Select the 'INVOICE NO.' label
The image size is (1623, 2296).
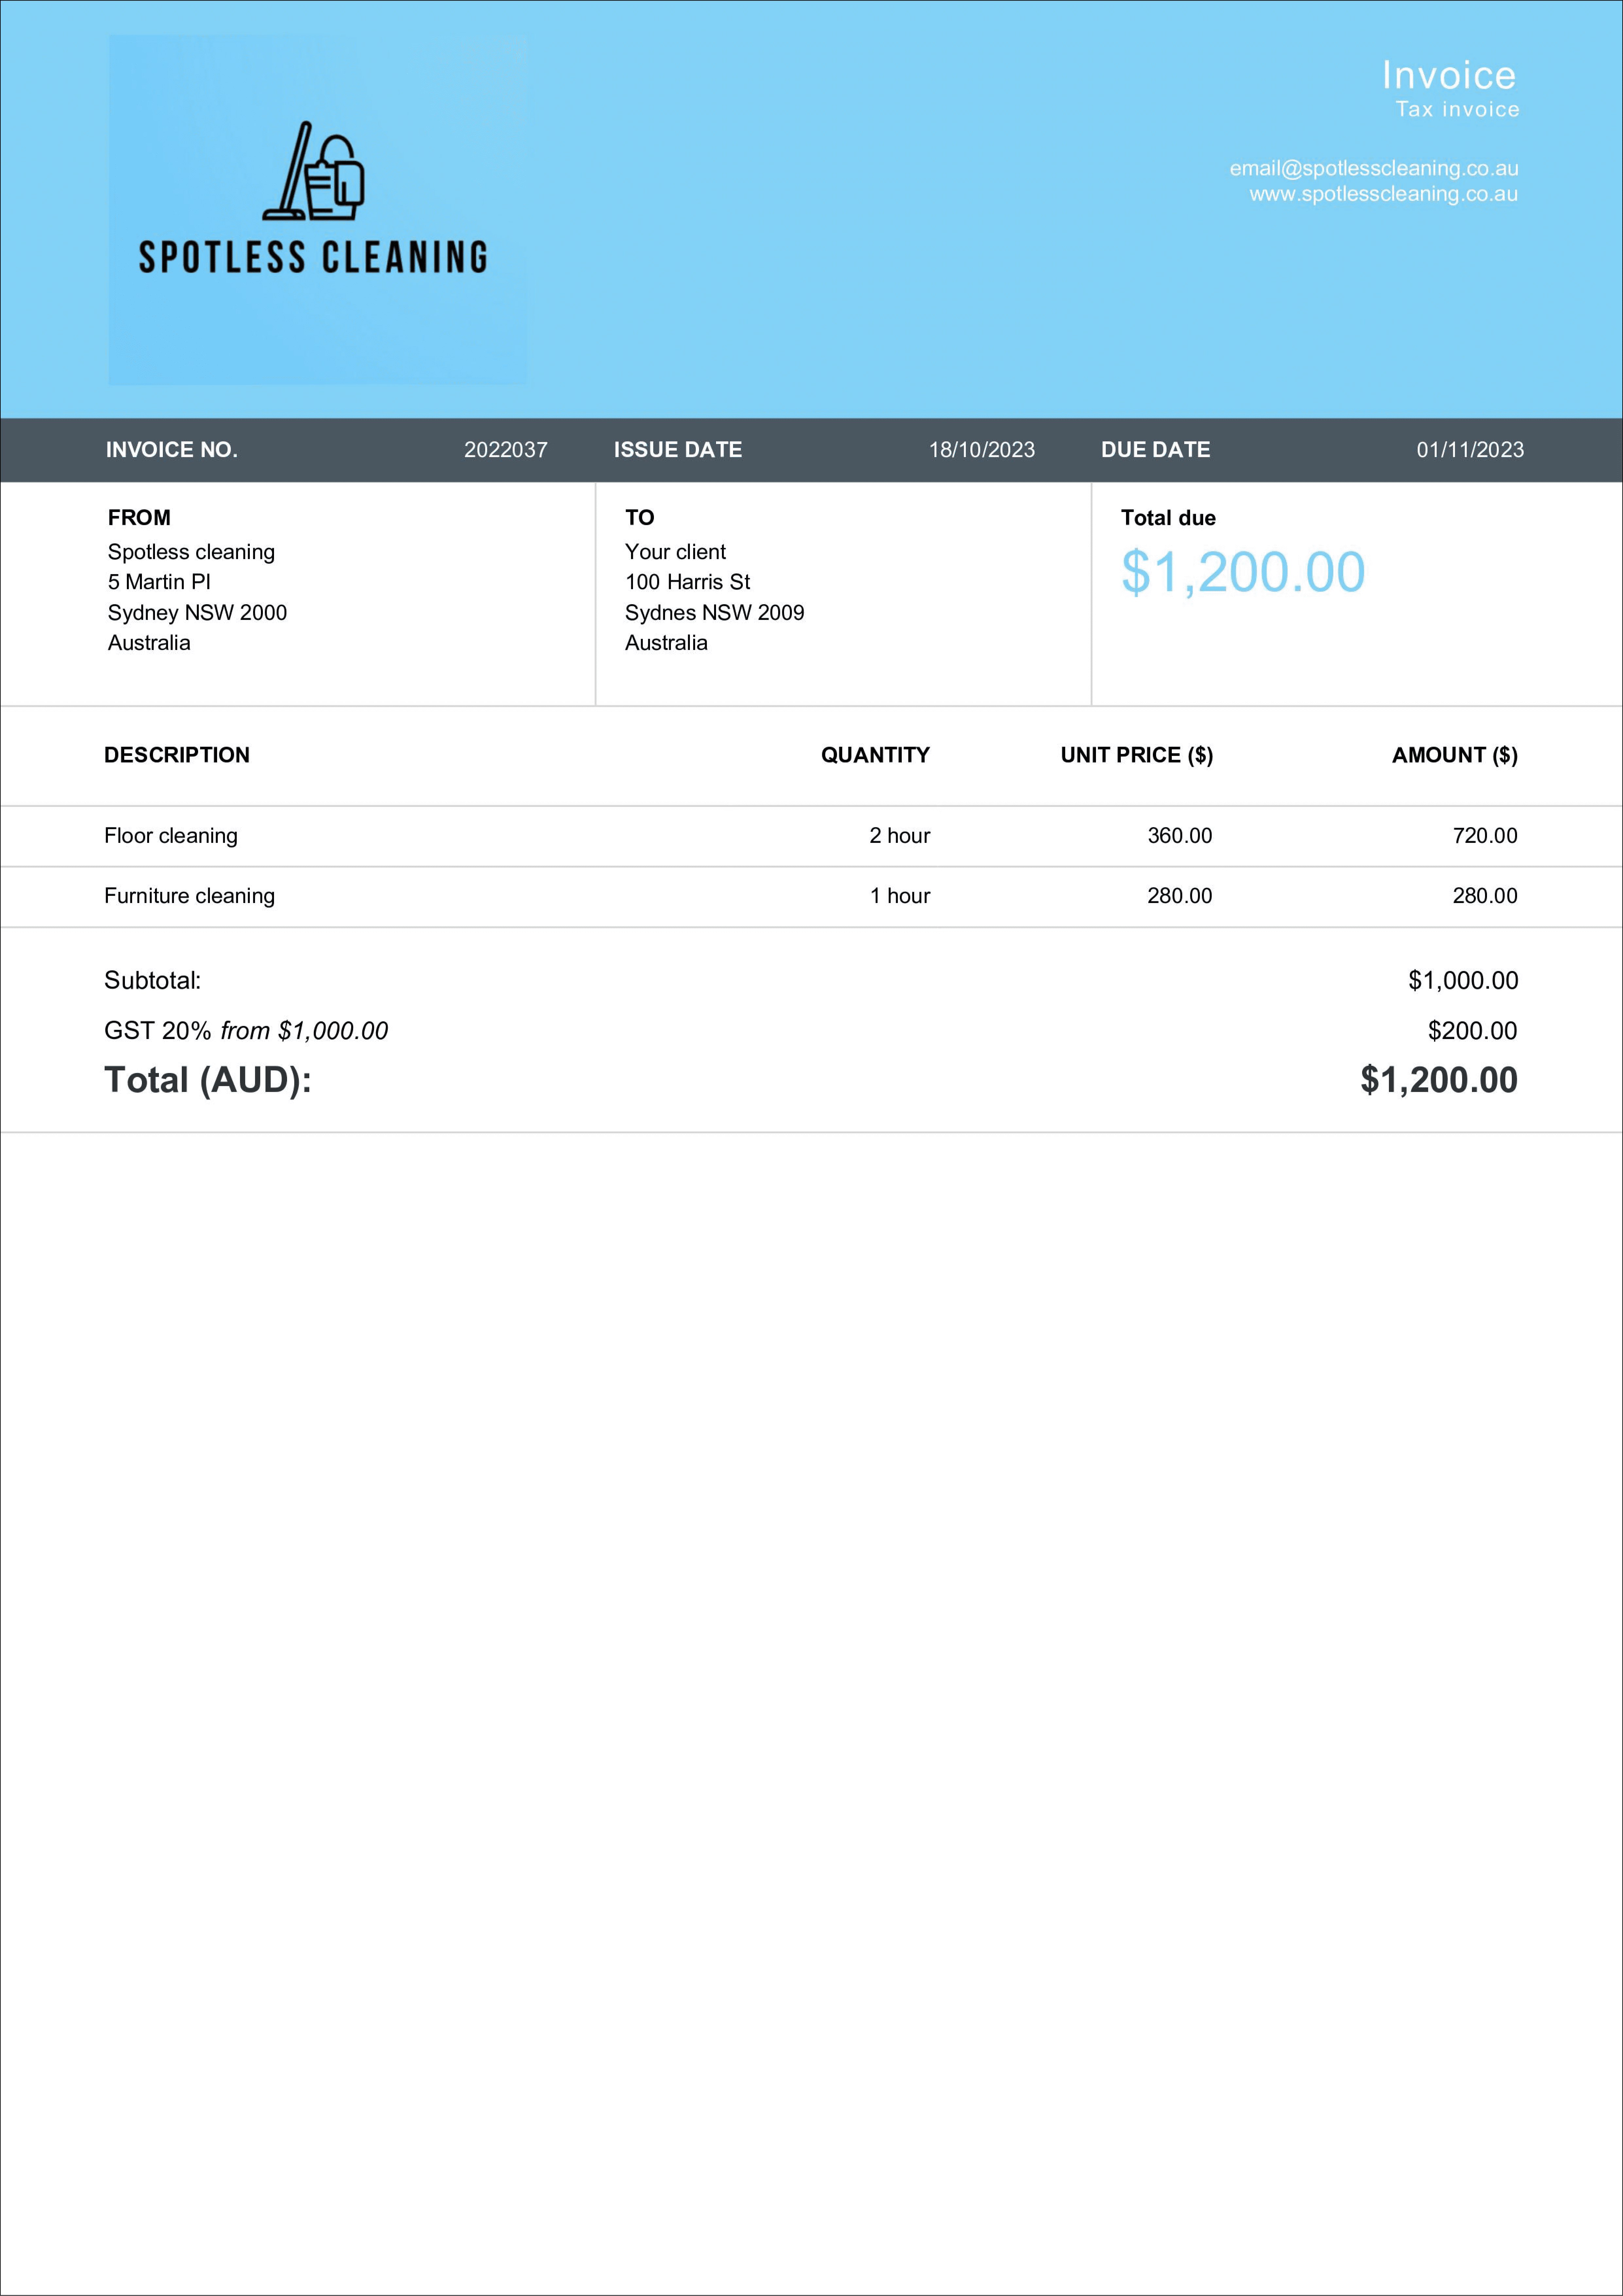click(172, 450)
